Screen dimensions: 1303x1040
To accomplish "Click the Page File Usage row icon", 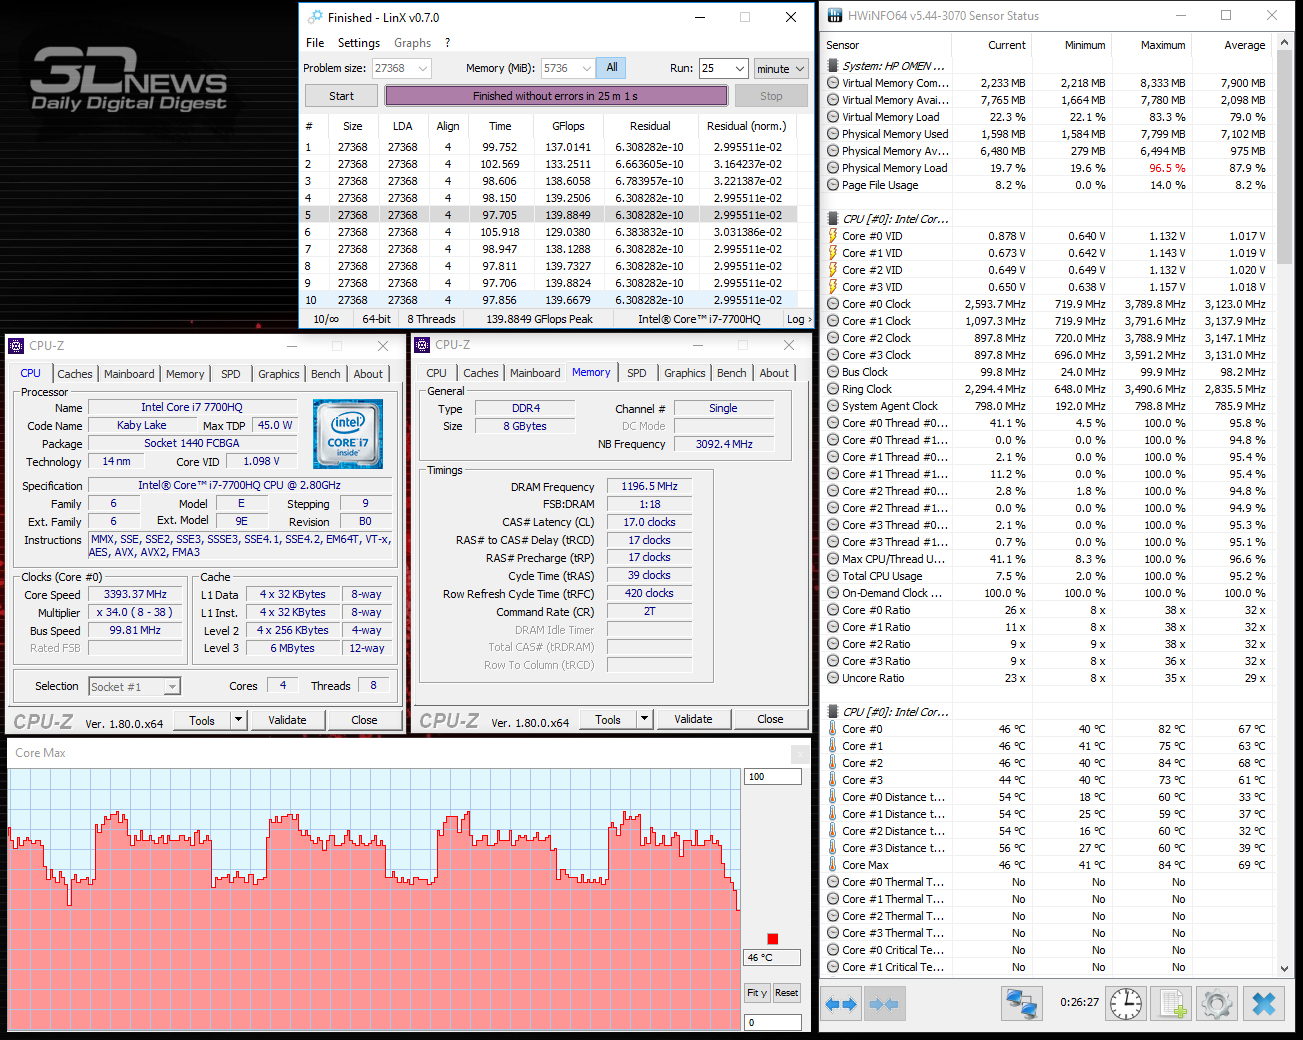I will (833, 185).
